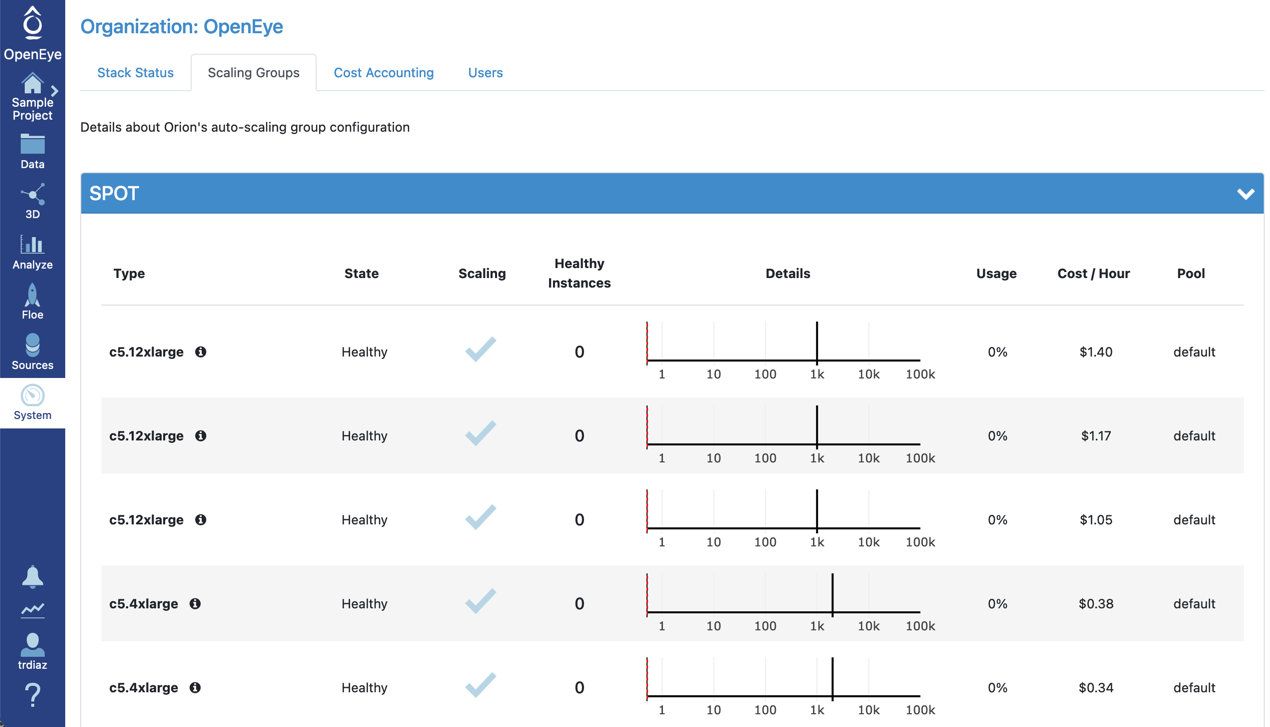Click the OpenEye logo icon
This screenshot has height=727, width=1270.
point(32,22)
